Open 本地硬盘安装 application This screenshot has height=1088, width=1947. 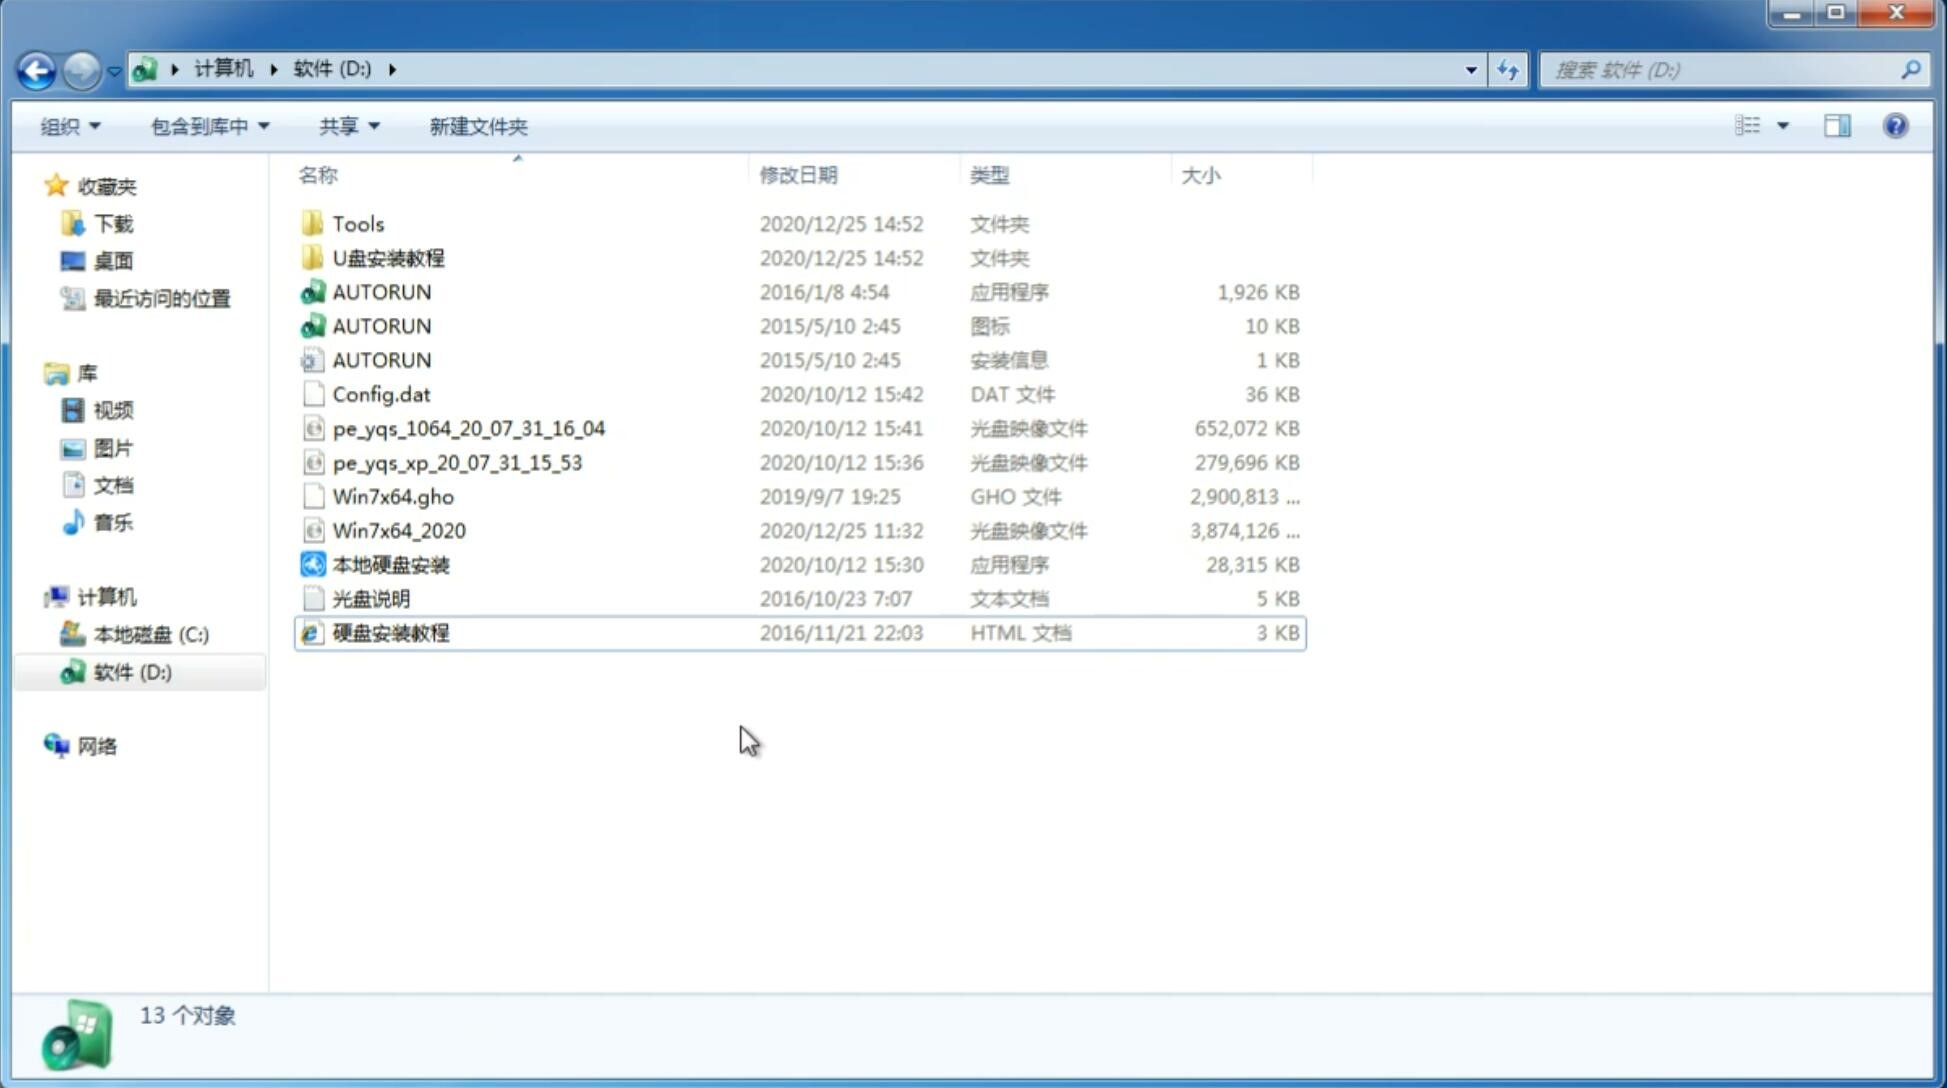click(389, 564)
